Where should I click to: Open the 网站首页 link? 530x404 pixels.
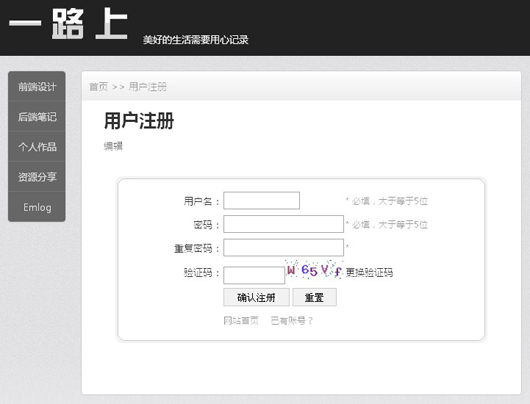241,320
